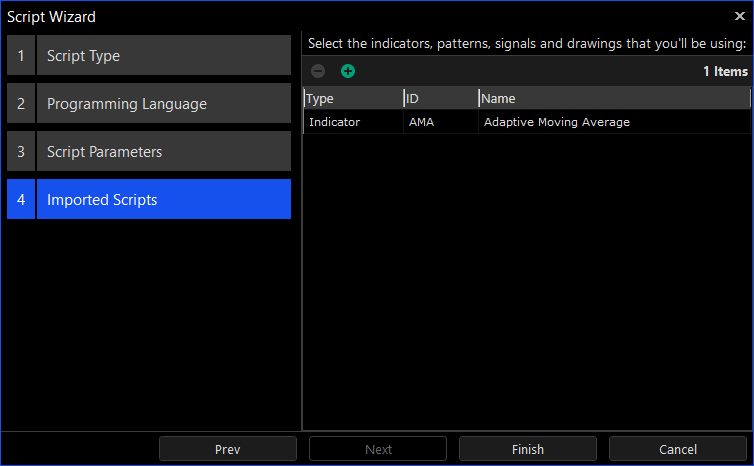This screenshot has width=754, height=466.
Task: Click the green plus add-import icon
Action: 348,71
